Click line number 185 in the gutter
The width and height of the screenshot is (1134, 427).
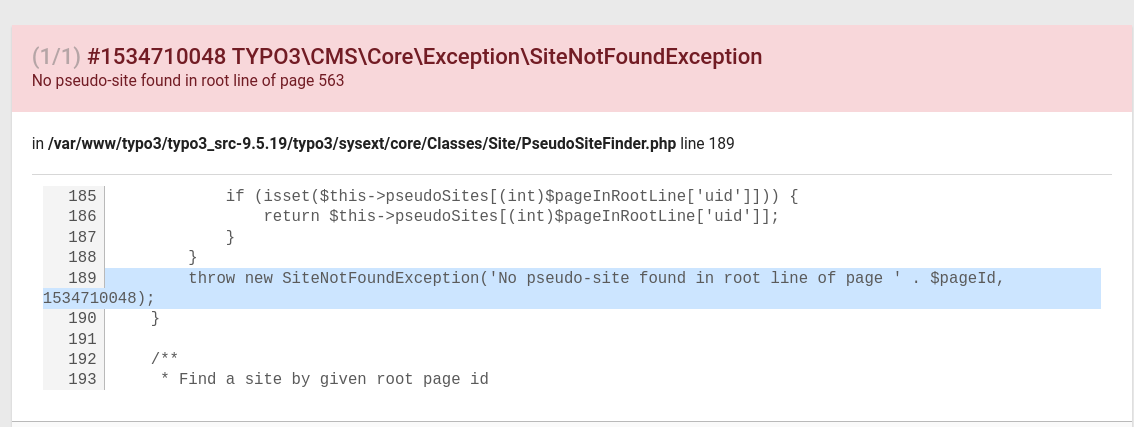(x=82, y=196)
